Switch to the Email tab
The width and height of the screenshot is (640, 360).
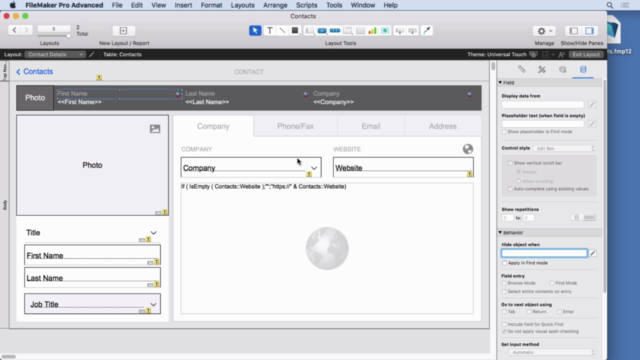click(371, 126)
